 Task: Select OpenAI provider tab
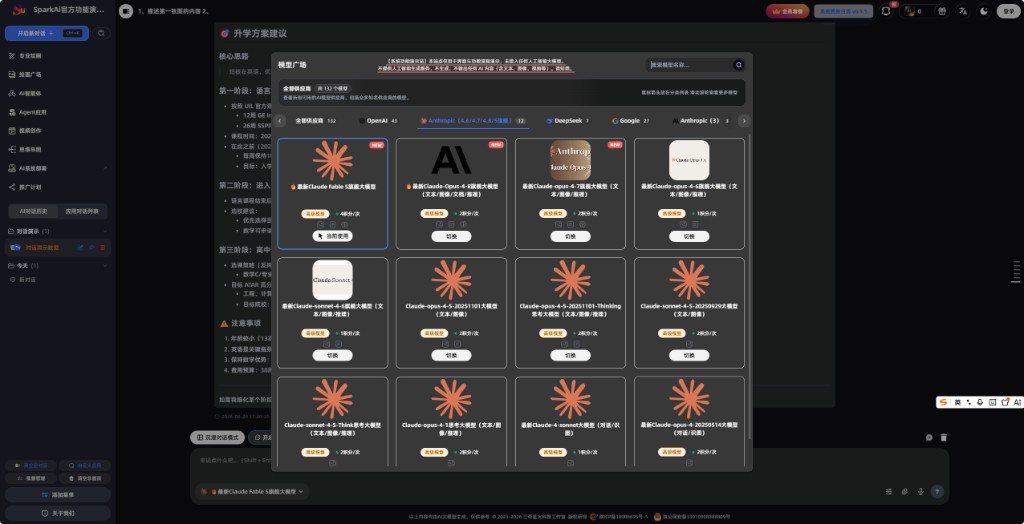[x=377, y=121]
